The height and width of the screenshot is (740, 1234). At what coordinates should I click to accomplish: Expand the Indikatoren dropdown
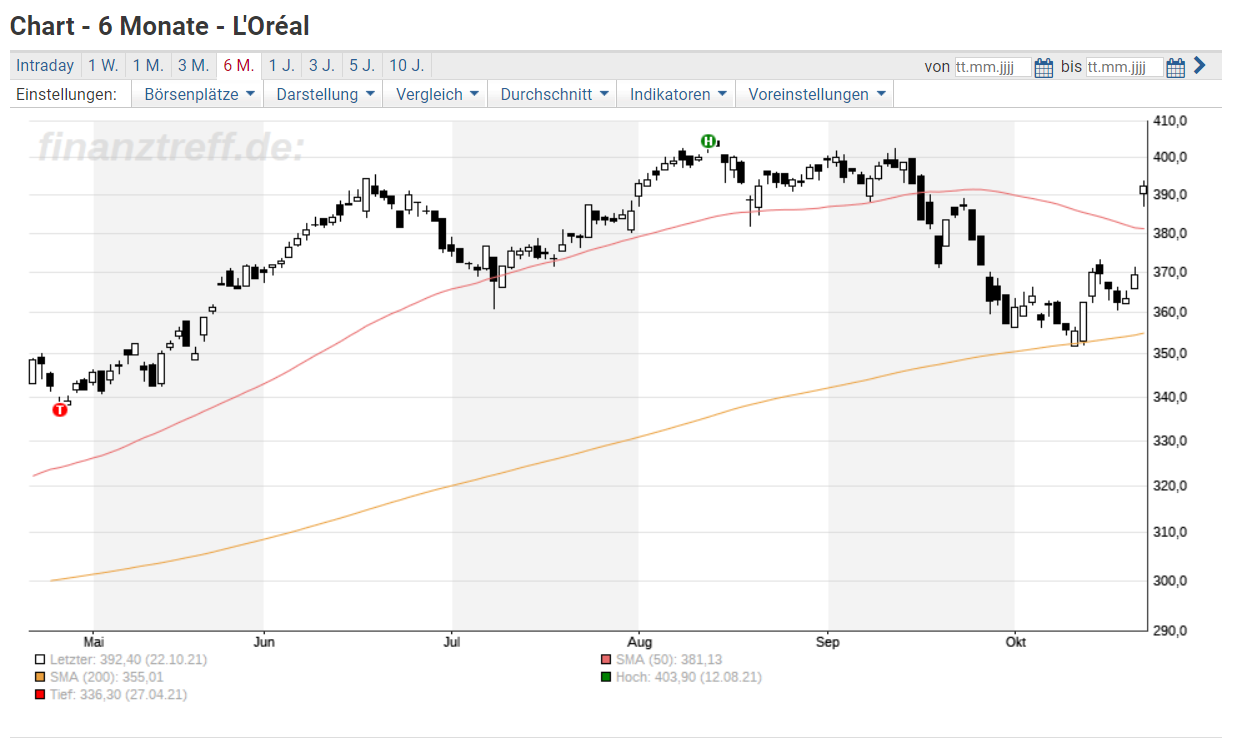[677, 94]
